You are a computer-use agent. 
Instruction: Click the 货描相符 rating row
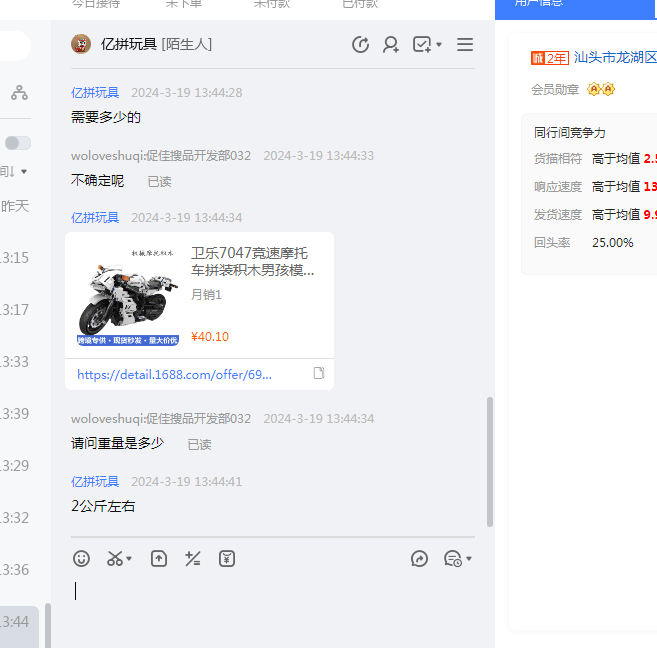point(595,158)
